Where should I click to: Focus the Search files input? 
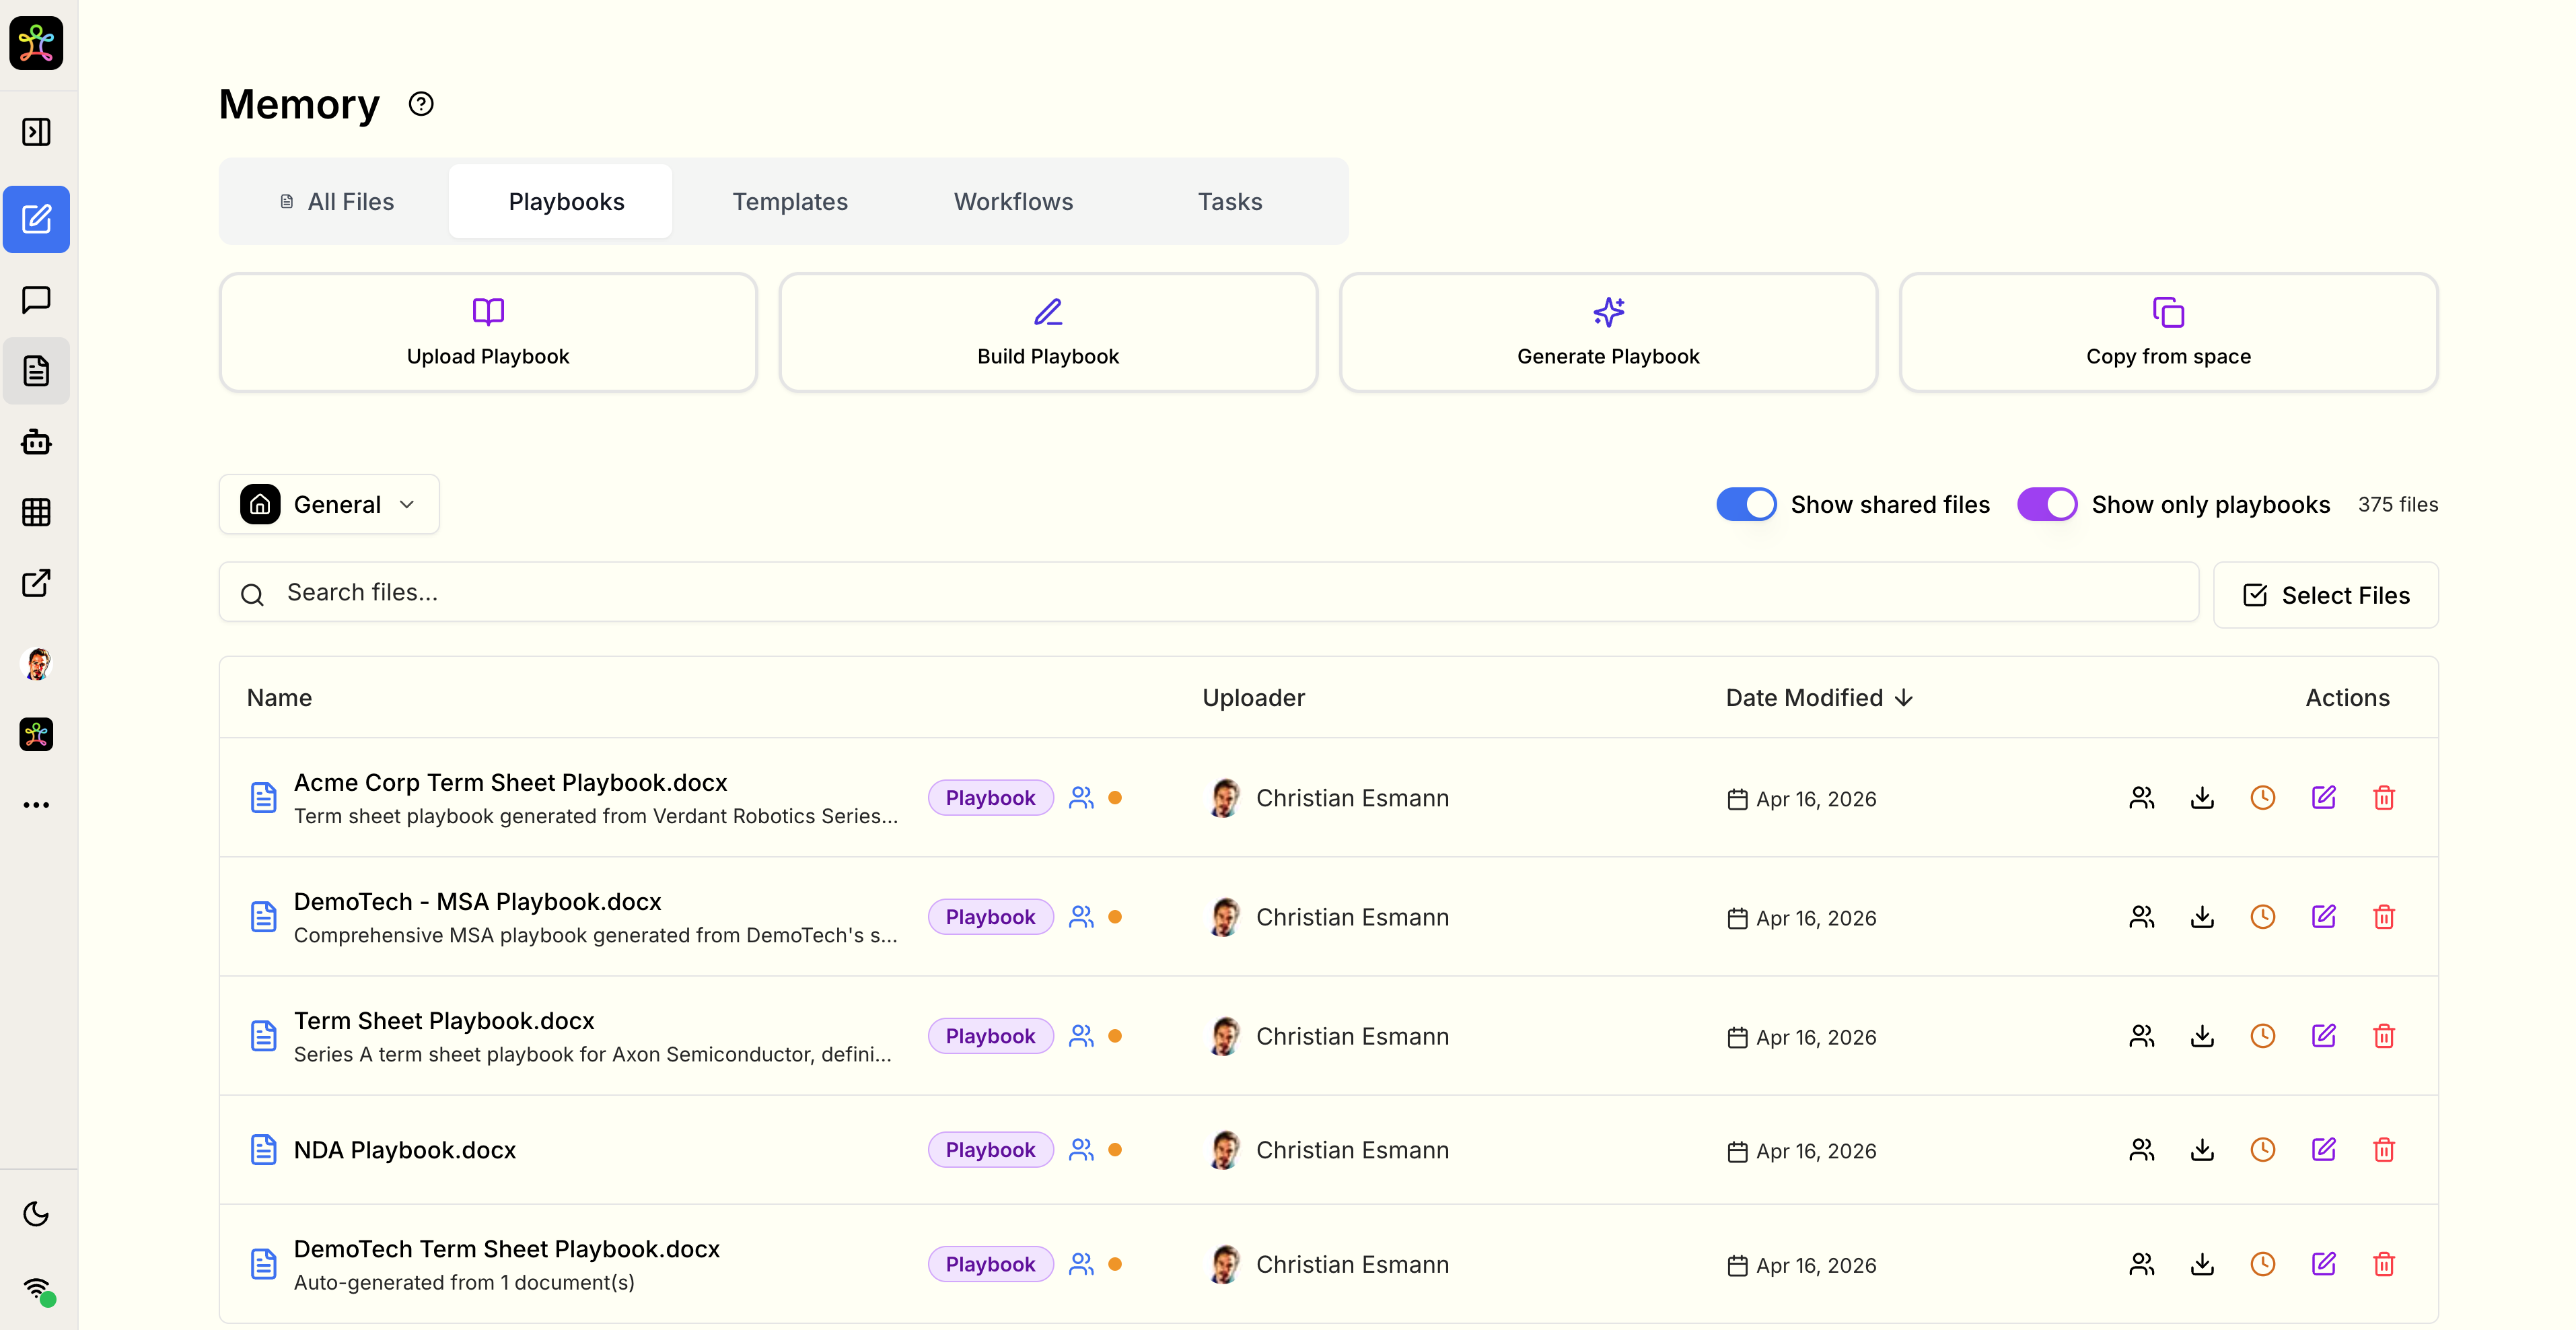[1208, 592]
